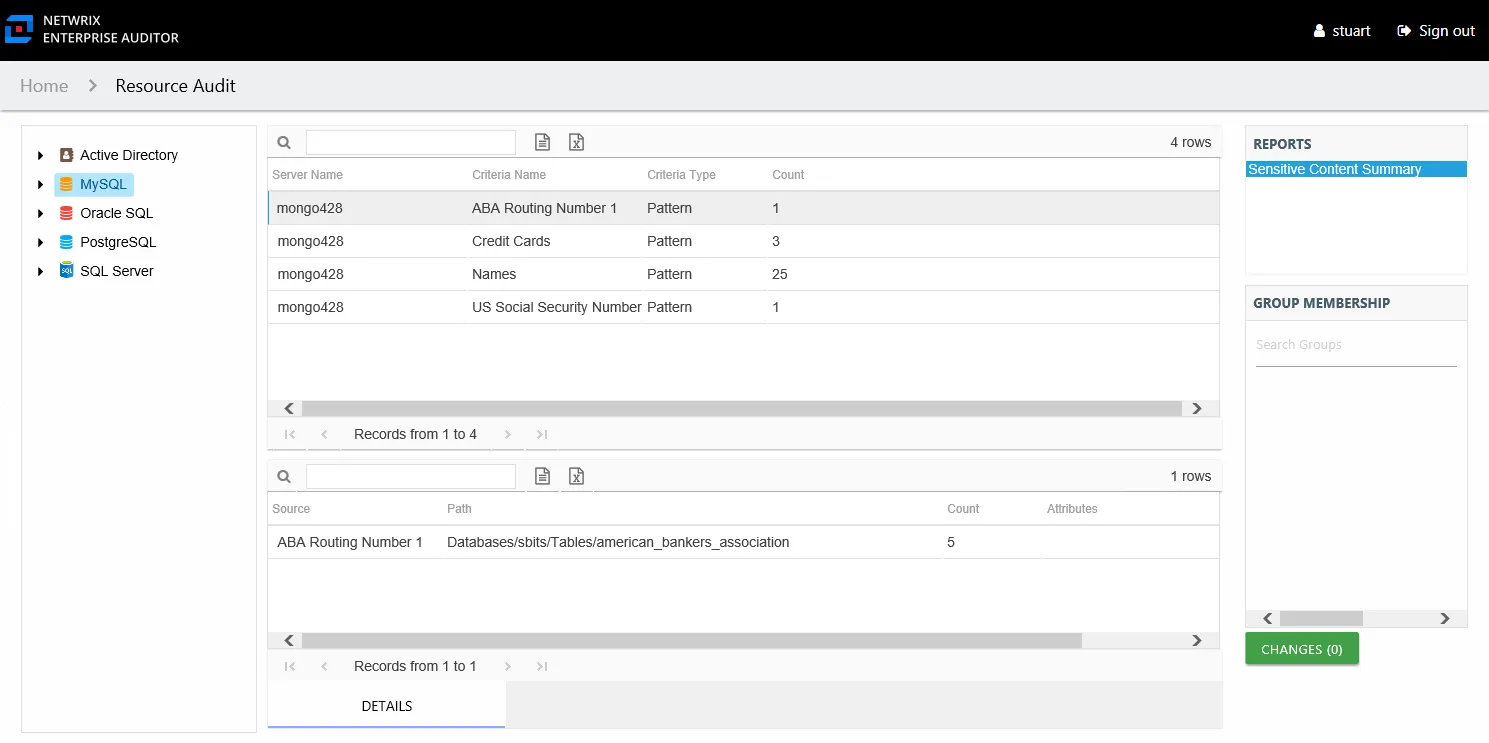Click Group Membership scrollbar right arrow
The height and width of the screenshot is (743, 1489).
pyautogui.click(x=1444, y=619)
